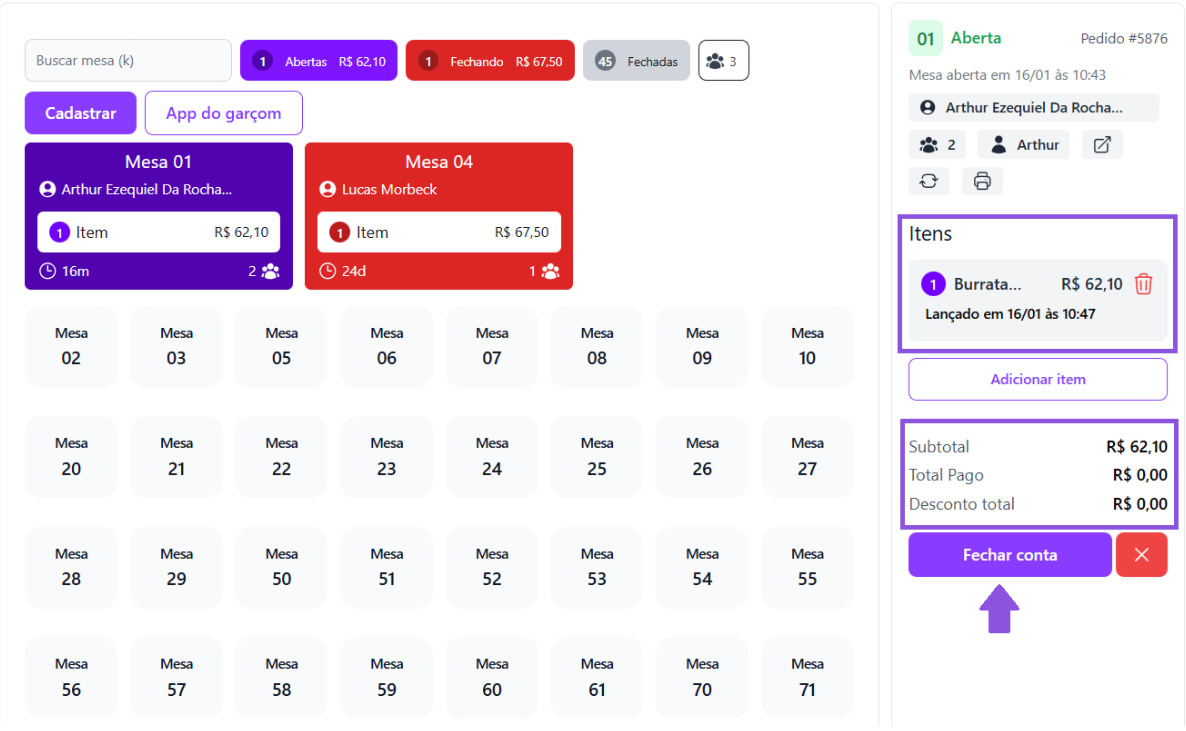Open empty table Mesa 25

597,458
